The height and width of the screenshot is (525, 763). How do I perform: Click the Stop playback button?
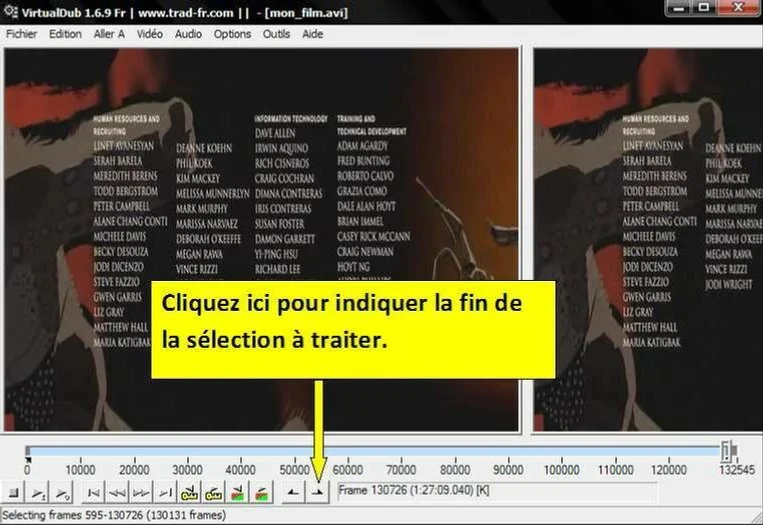[x=13, y=493]
